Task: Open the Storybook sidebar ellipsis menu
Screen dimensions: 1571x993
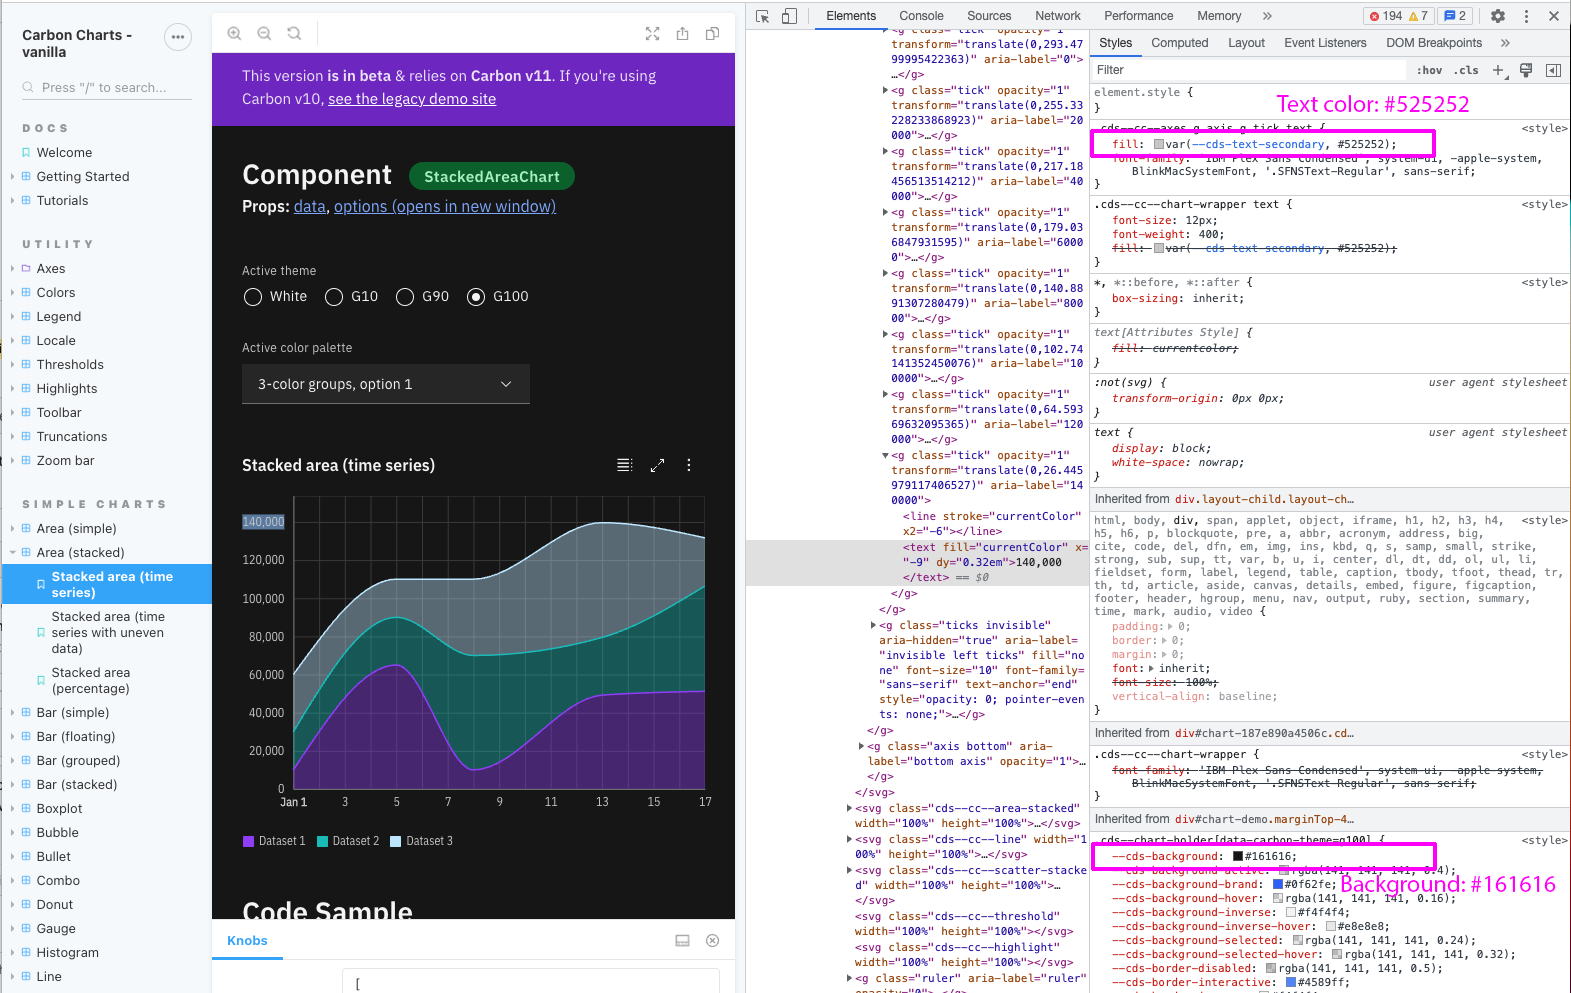Action: coord(177,37)
